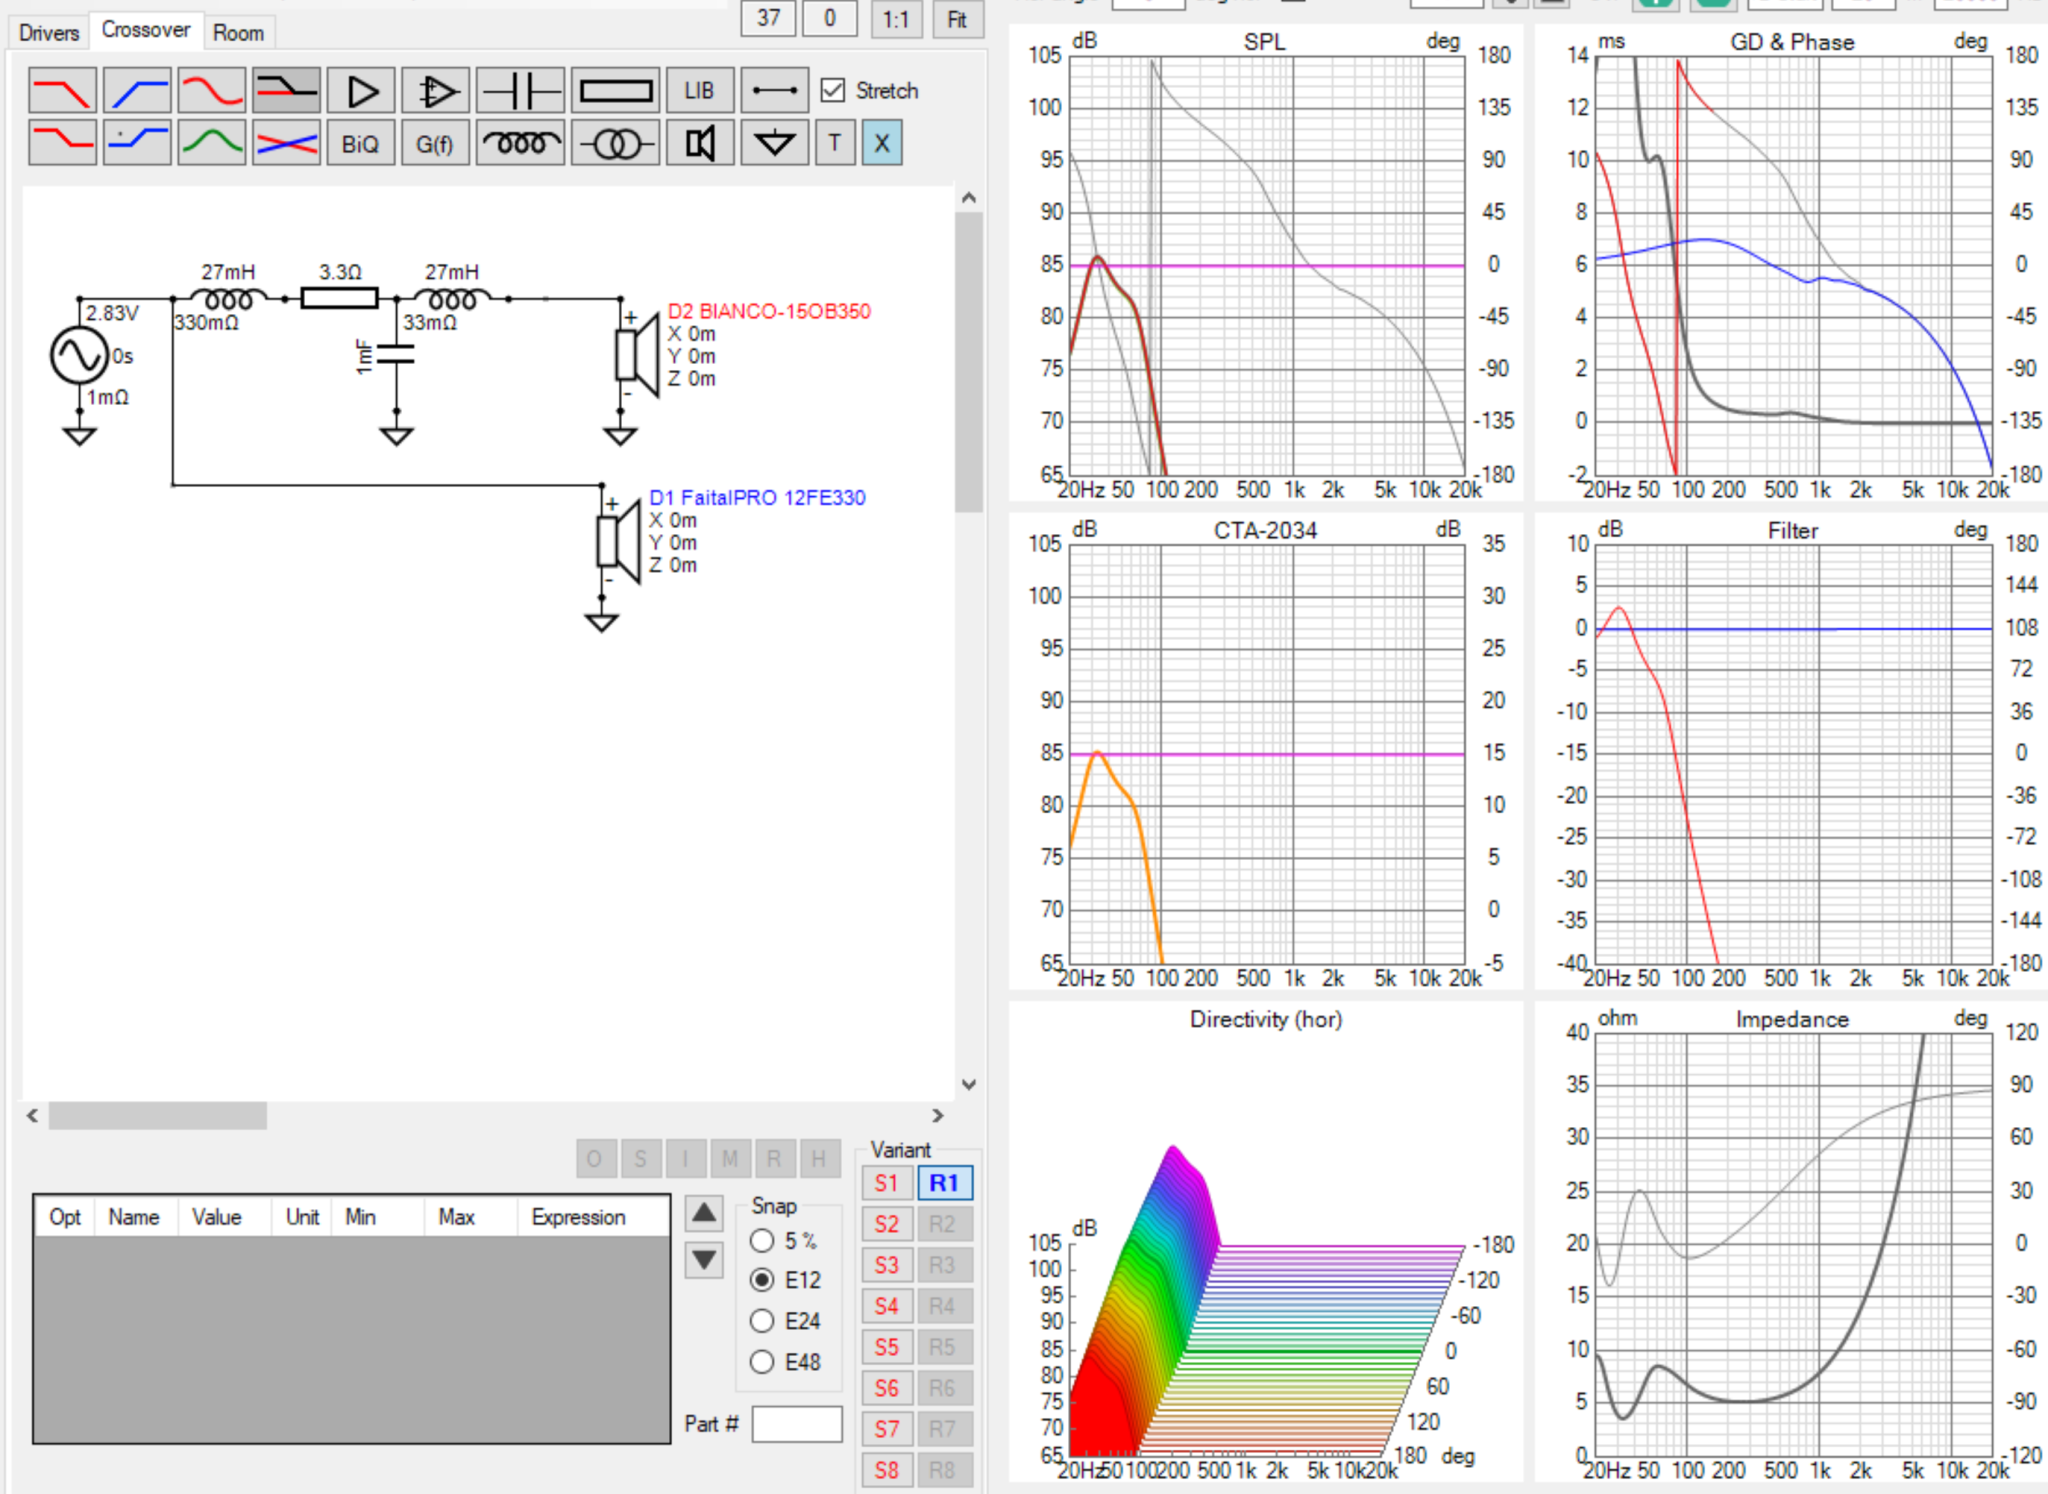Activate variant S5
Image resolution: width=2048 pixels, height=1494 pixels.
coord(887,1347)
